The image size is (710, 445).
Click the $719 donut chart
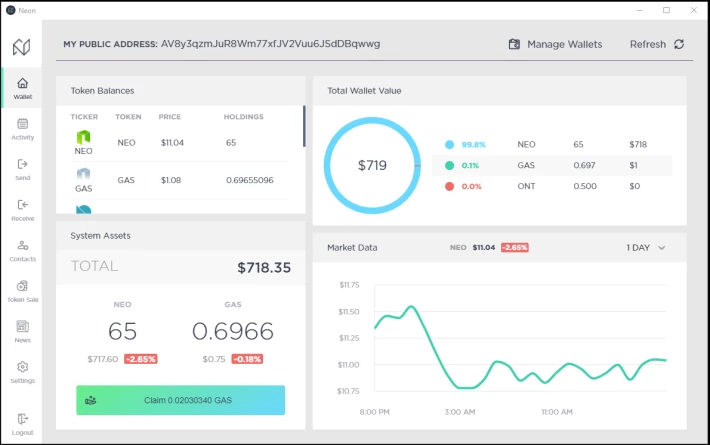click(x=372, y=165)
